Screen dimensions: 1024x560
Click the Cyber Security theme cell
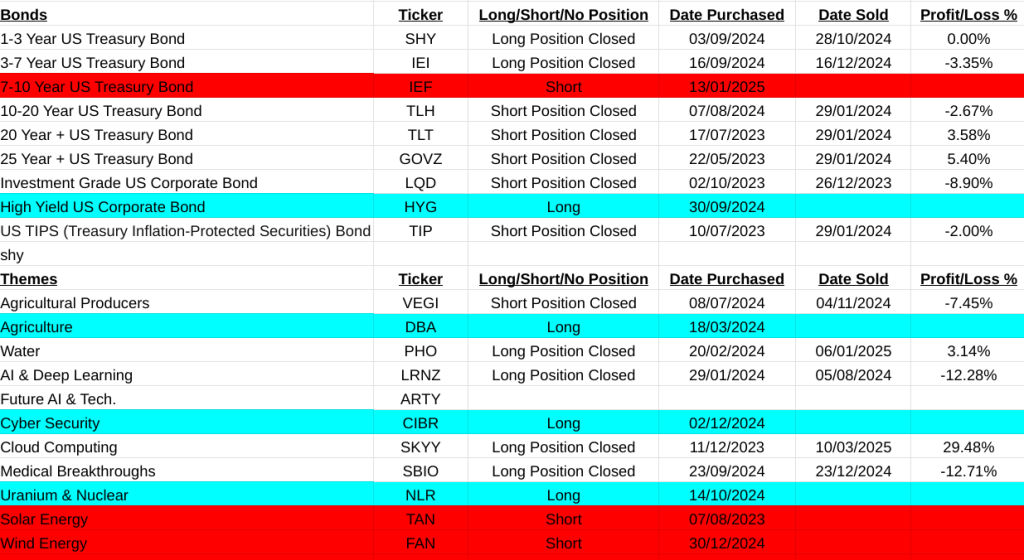50,423
